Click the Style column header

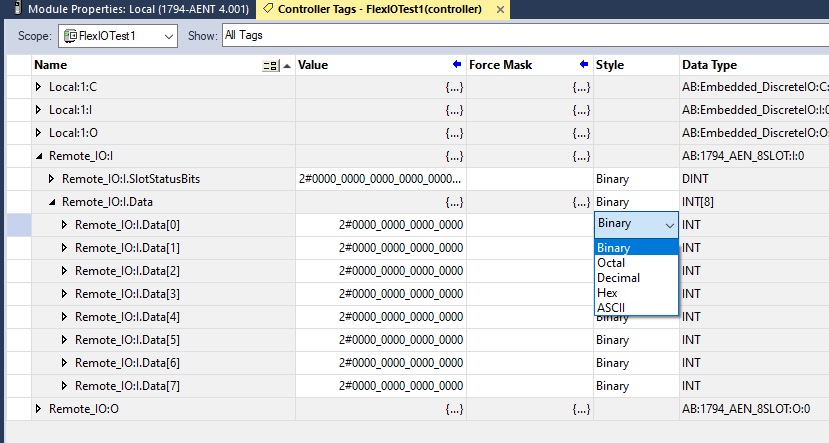(x=636, y=65)
